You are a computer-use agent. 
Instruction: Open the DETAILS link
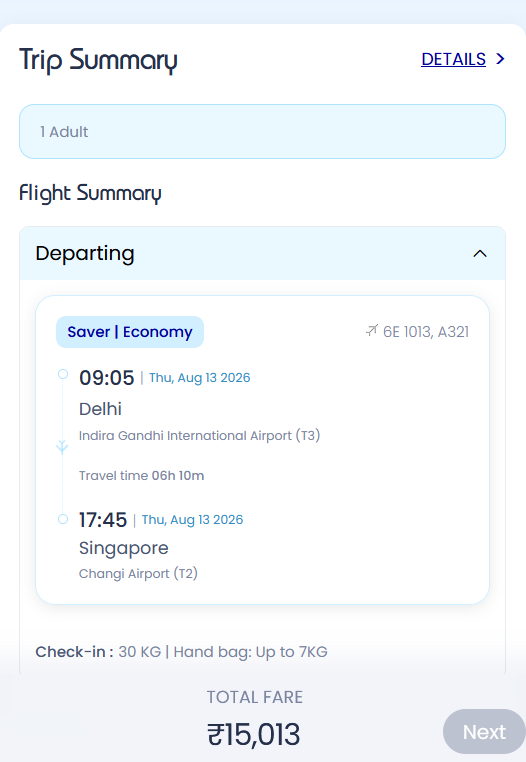pos(453,59)
